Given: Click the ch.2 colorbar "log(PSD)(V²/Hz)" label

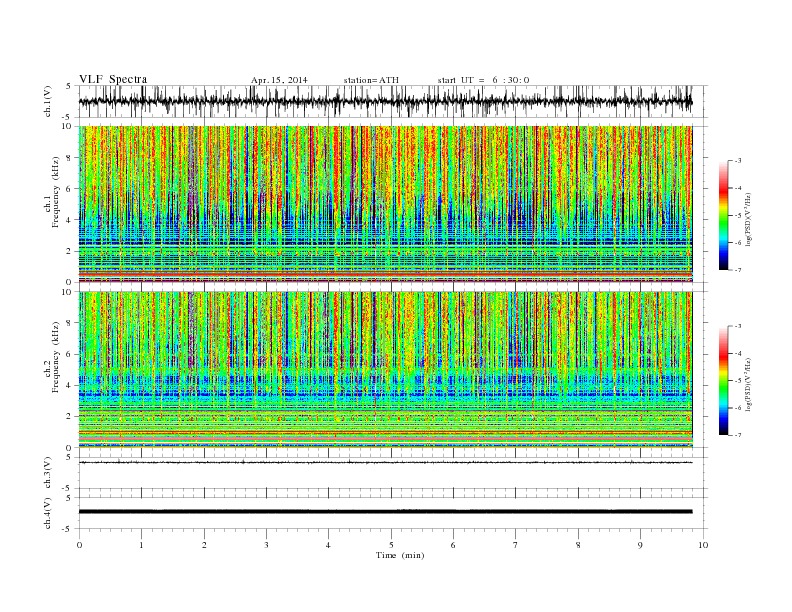Looking at the screenshot, I should click(x=749, y=384).
